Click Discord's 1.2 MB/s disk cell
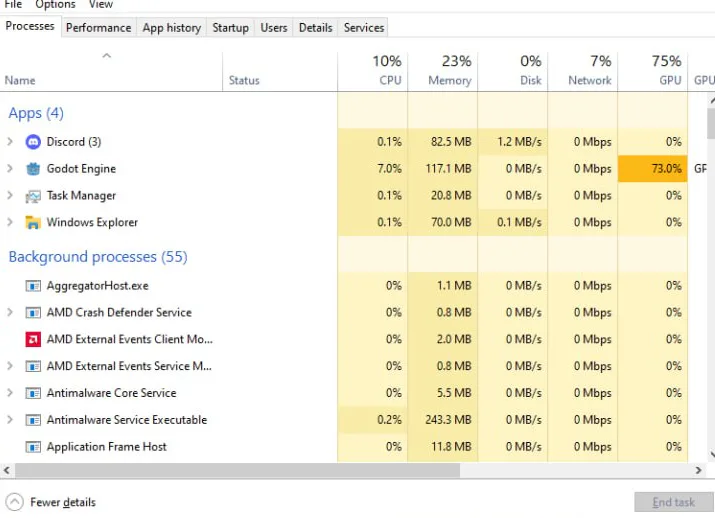Screen dimensions: 715x518 pos(513,142)
